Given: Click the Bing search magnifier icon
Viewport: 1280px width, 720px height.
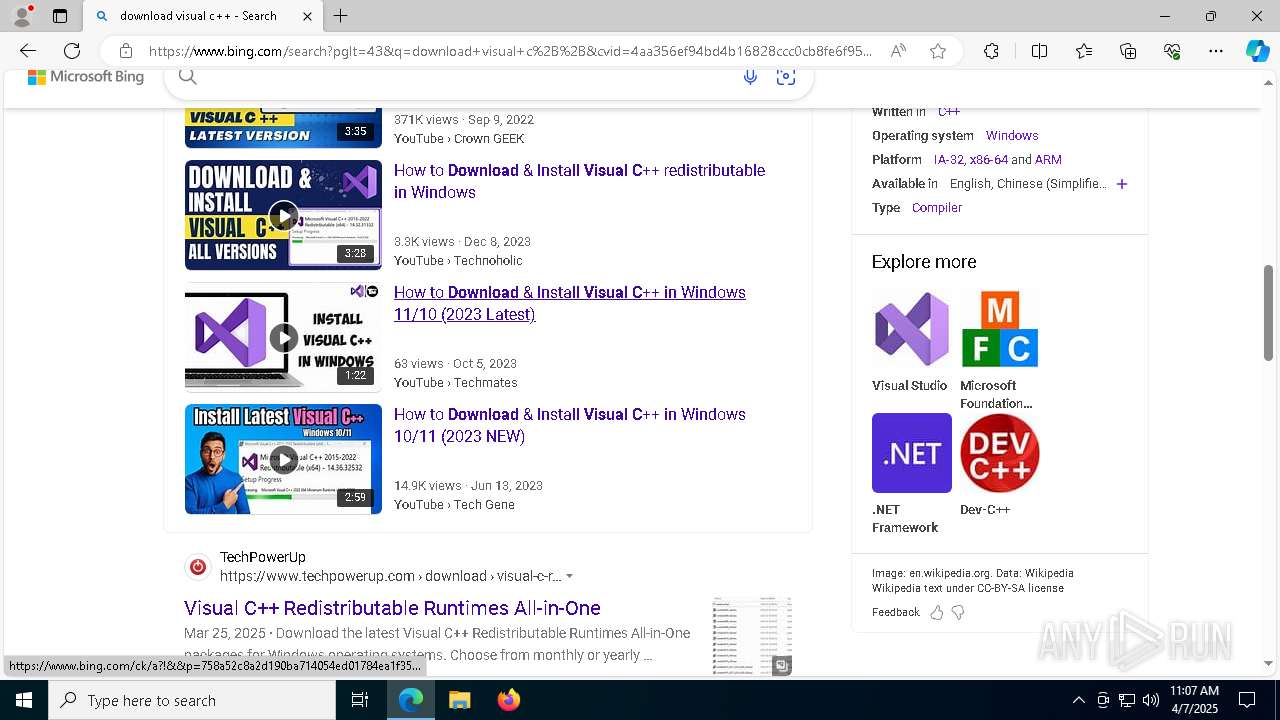Looking at the screenshot, I should pos(188,77).
